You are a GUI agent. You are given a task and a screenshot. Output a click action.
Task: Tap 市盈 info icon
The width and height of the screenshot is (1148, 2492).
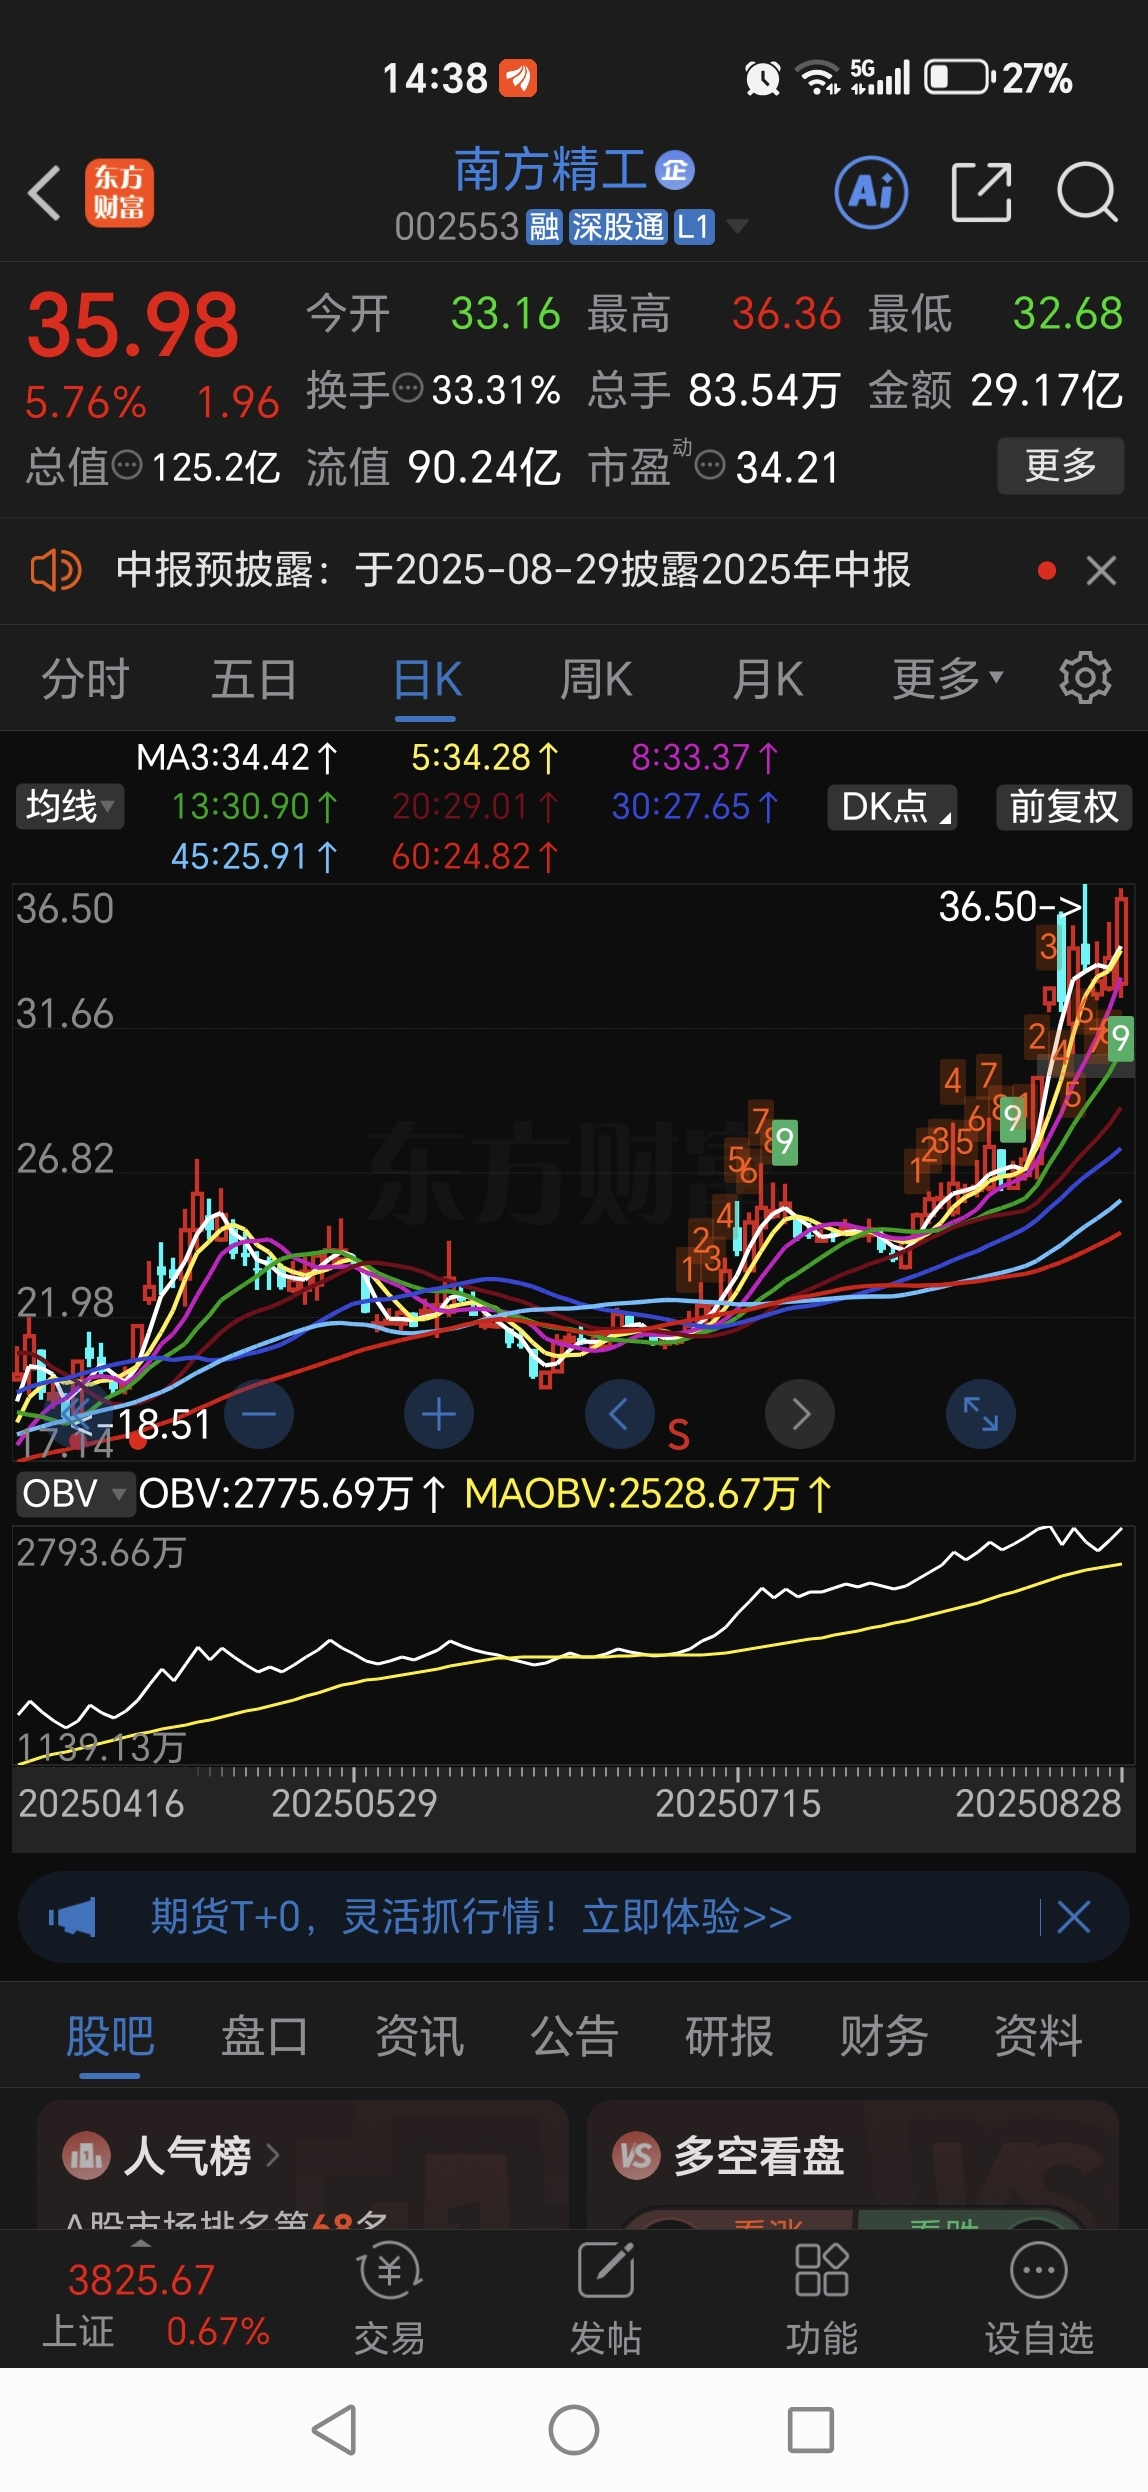click(x=710, y=465)
